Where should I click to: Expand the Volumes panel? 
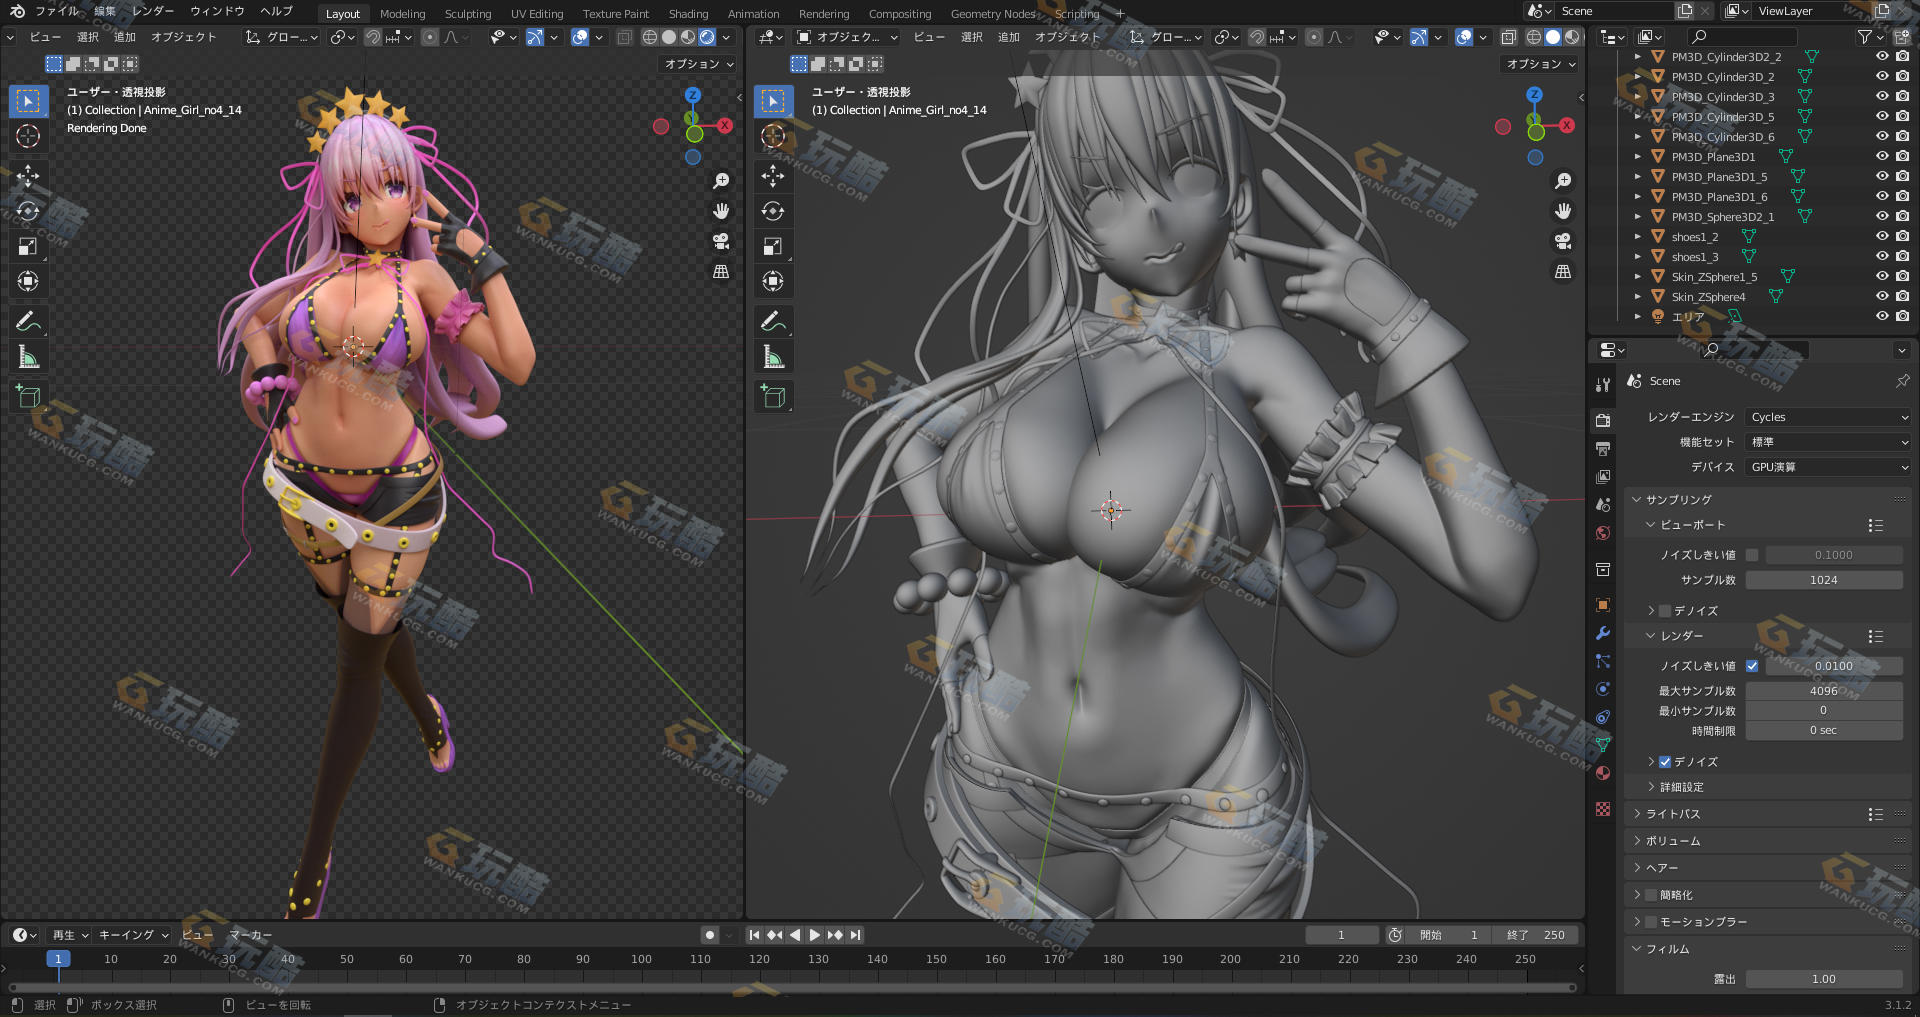(x=1637, y=841)
